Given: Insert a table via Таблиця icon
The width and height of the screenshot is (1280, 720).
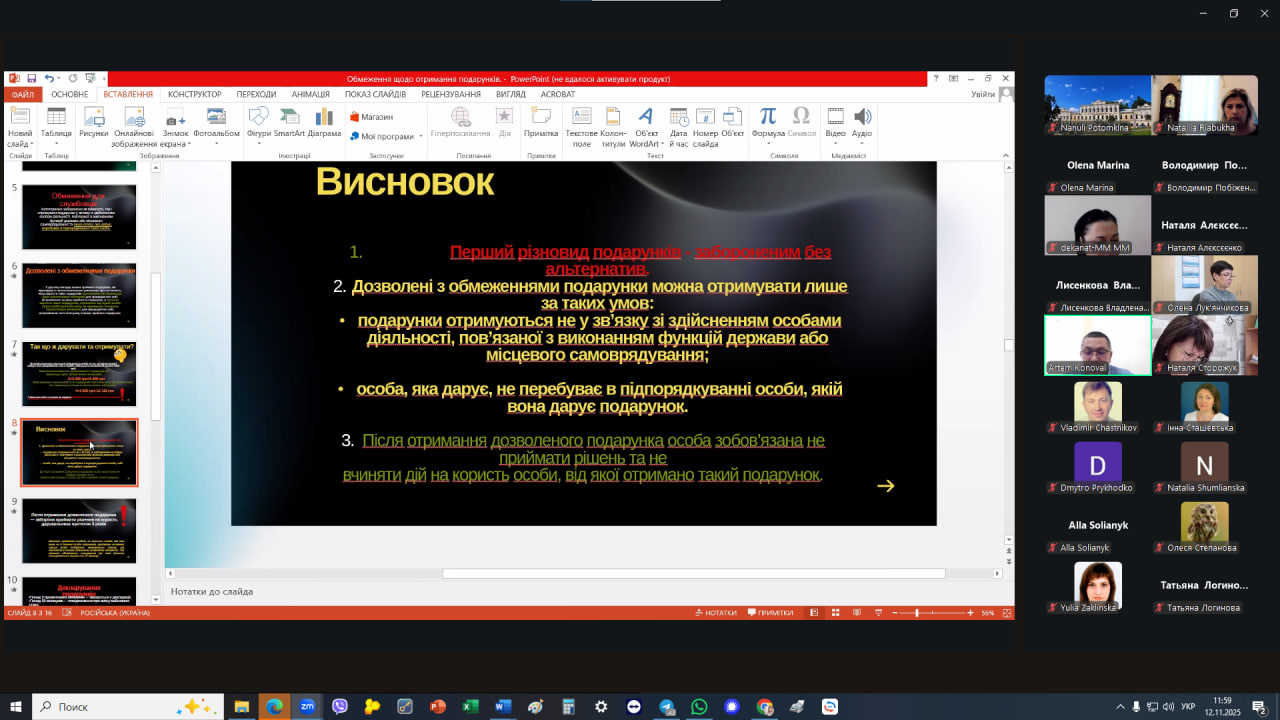Looking at the screenshot, I should [x=56, y=121].
